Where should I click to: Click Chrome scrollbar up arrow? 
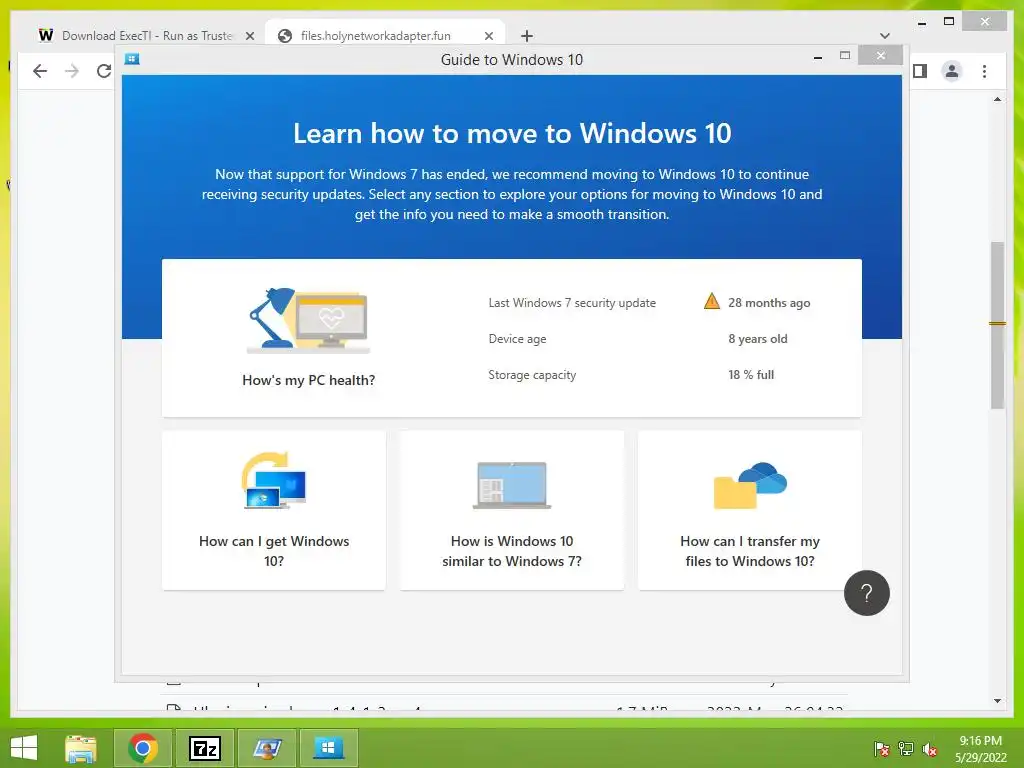[997, 99]
